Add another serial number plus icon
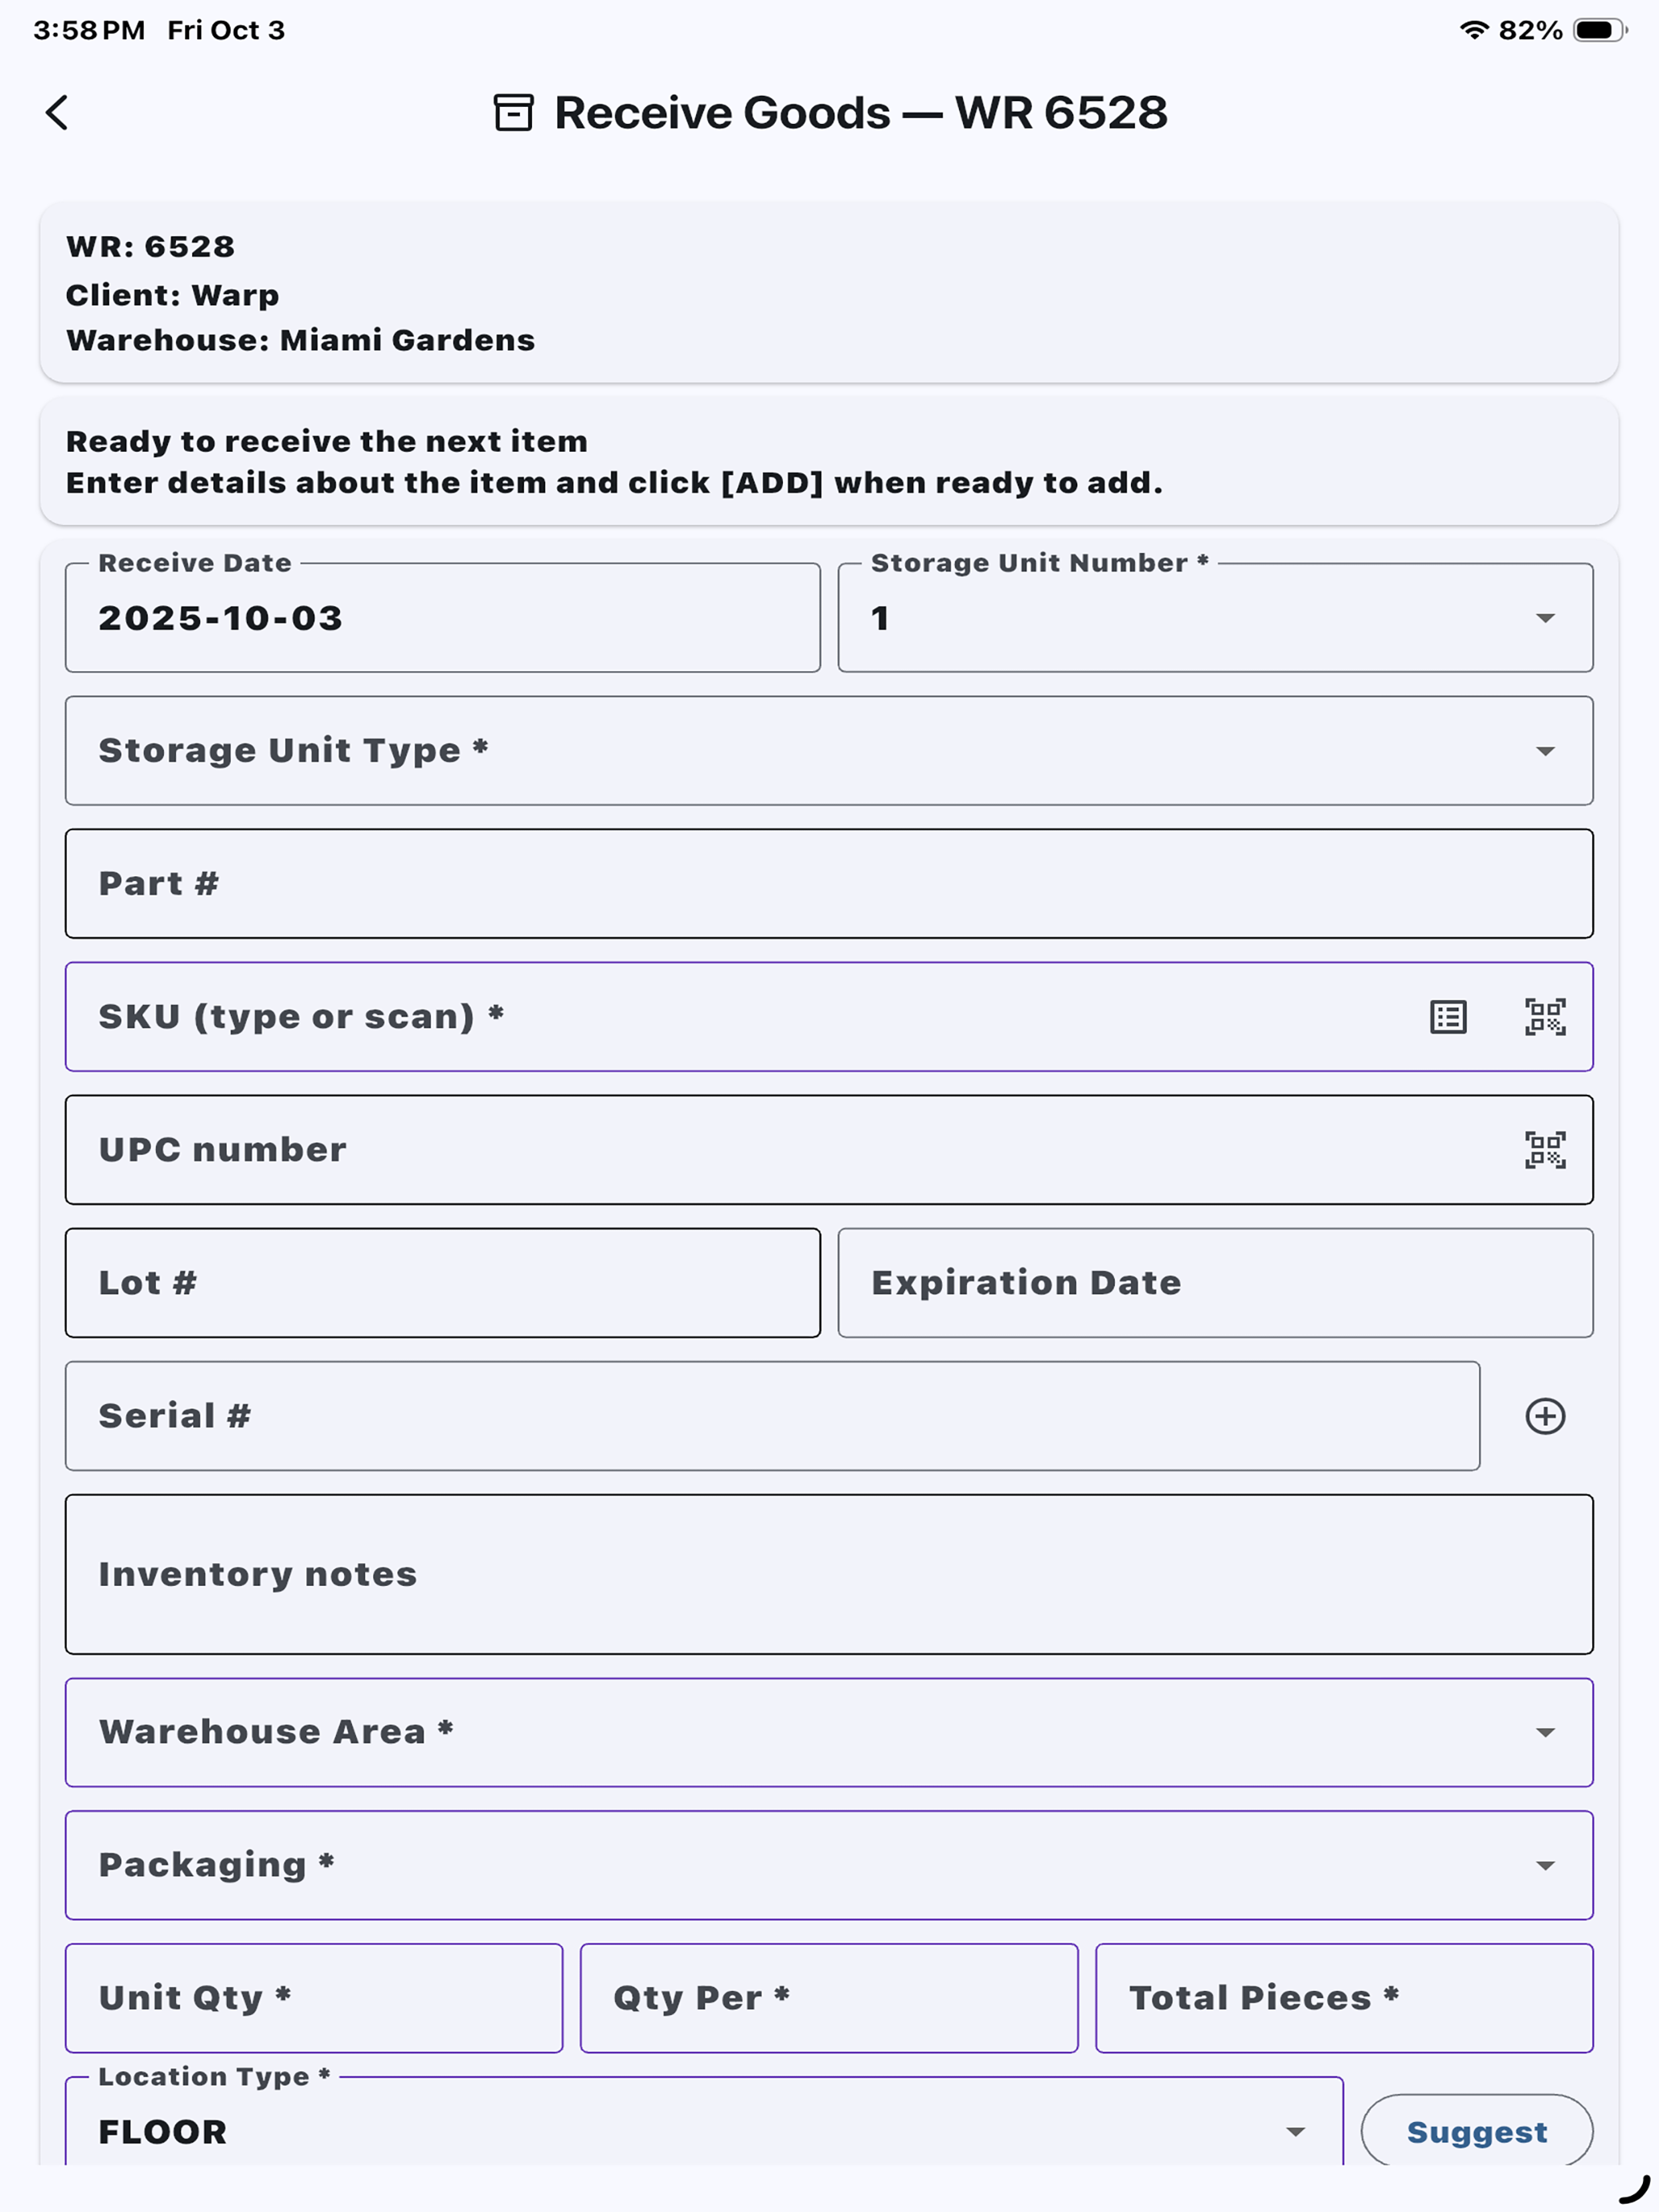 (1545, 1416)
